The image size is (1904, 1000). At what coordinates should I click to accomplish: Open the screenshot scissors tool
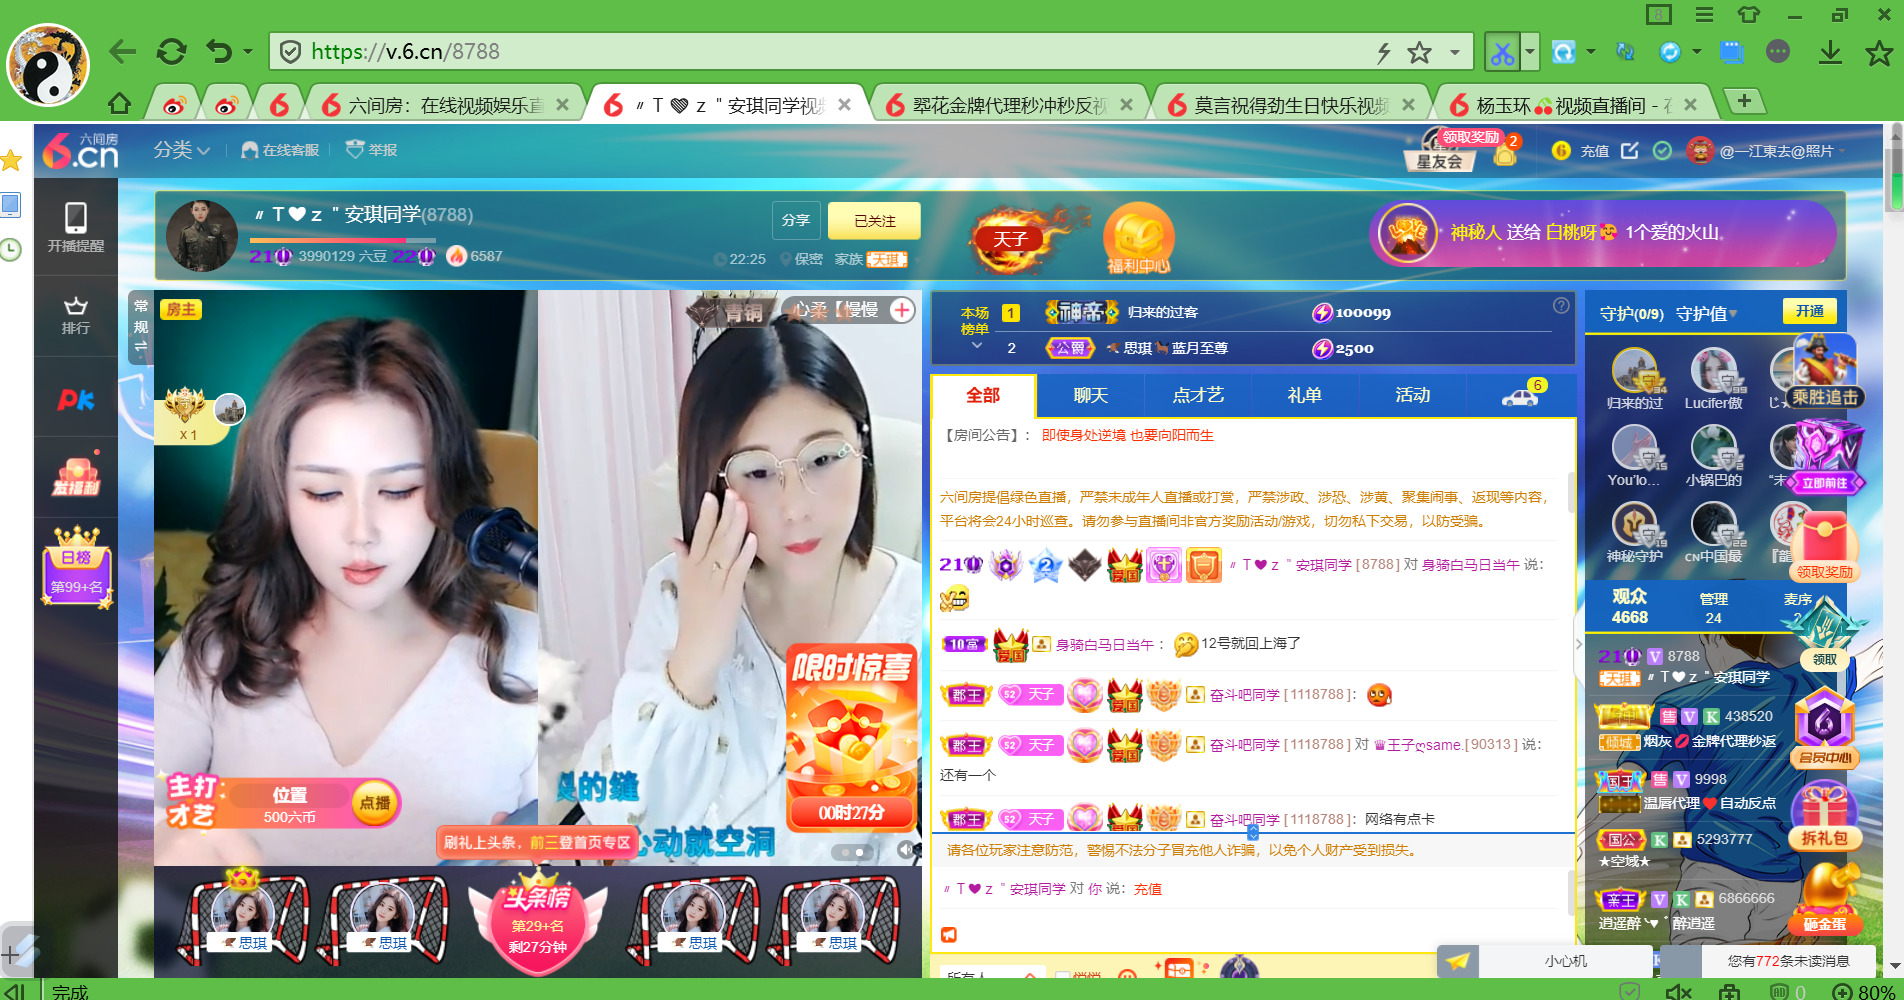point(1502,52)
